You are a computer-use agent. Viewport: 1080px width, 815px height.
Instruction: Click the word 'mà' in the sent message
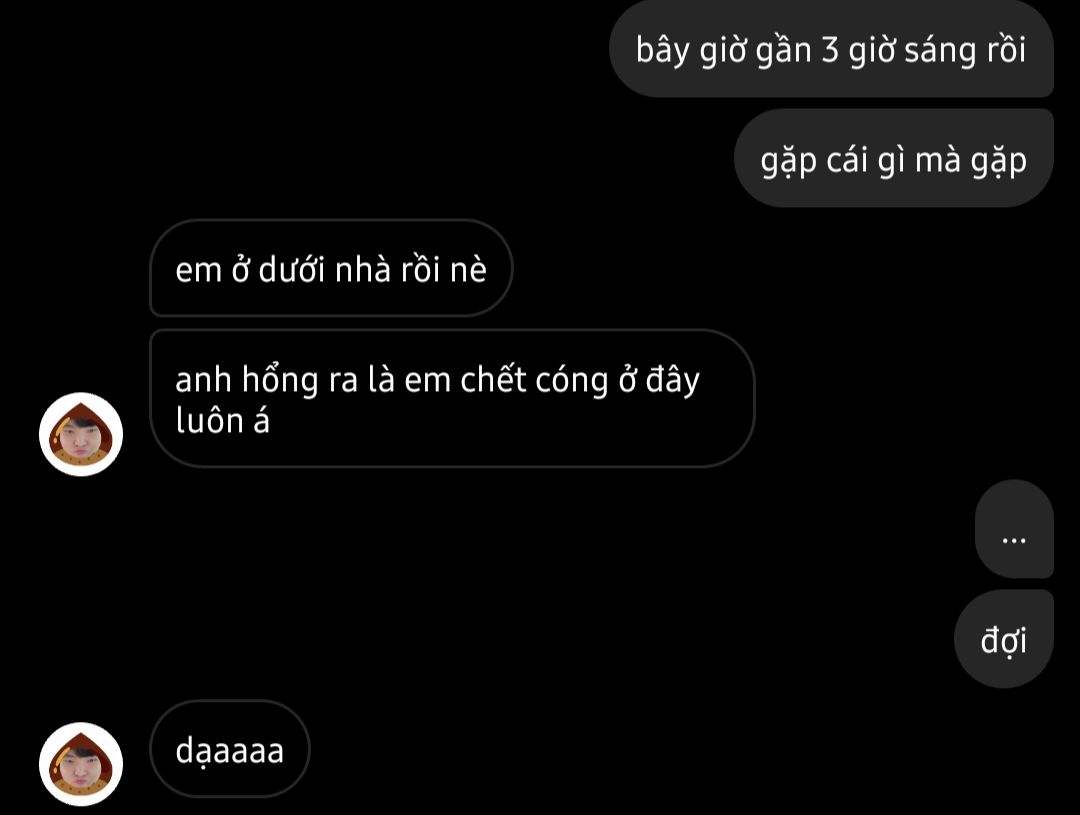click(x=939, y=159)
